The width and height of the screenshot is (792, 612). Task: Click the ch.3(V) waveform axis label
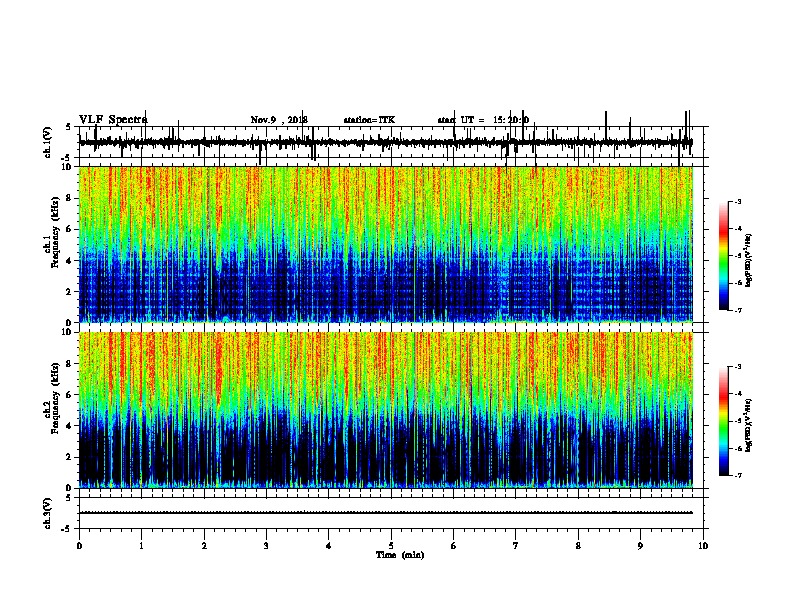(x=48, y=513)
